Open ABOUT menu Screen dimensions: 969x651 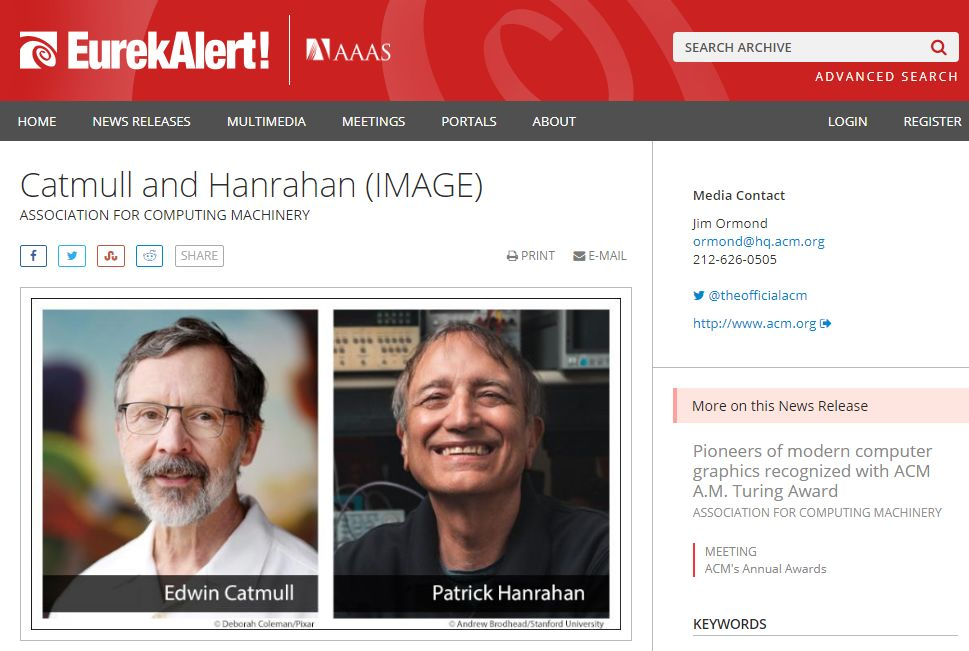(x=554, y=121)
